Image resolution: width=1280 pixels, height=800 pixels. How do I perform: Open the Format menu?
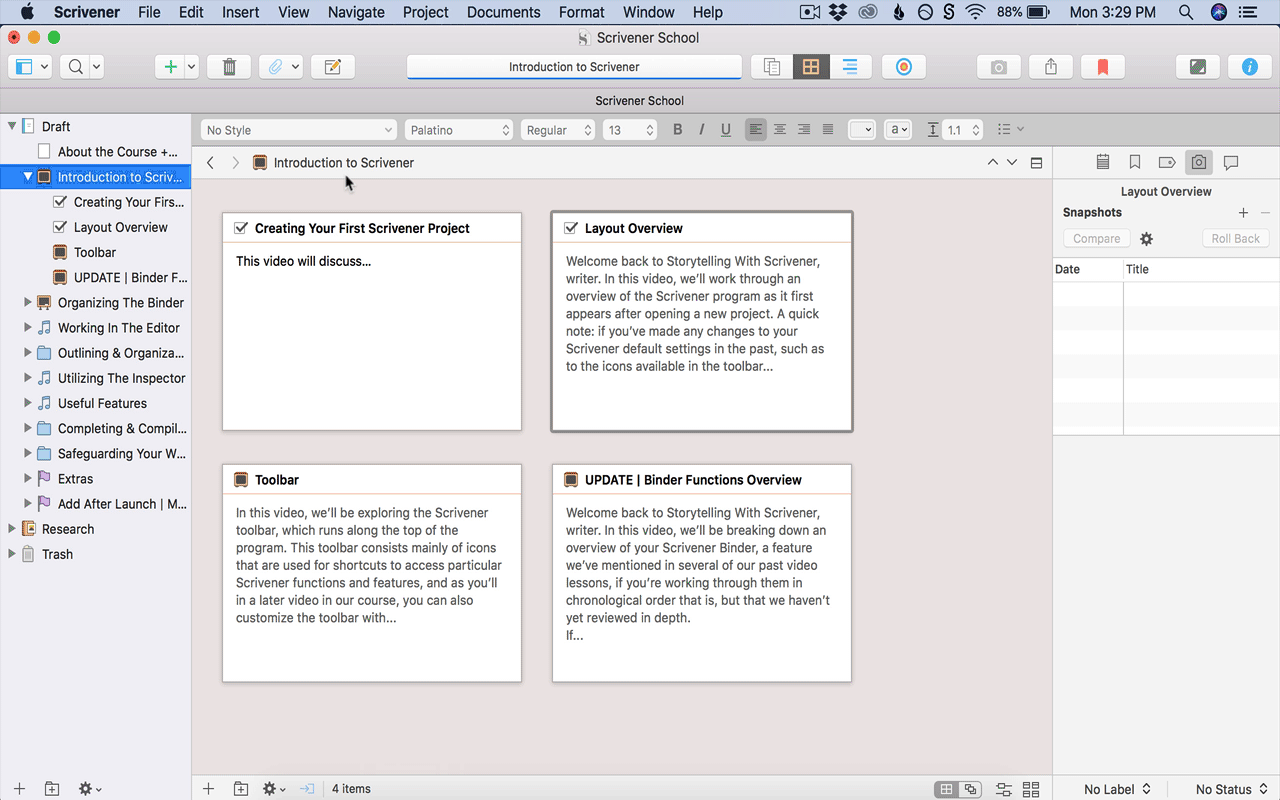582,12
